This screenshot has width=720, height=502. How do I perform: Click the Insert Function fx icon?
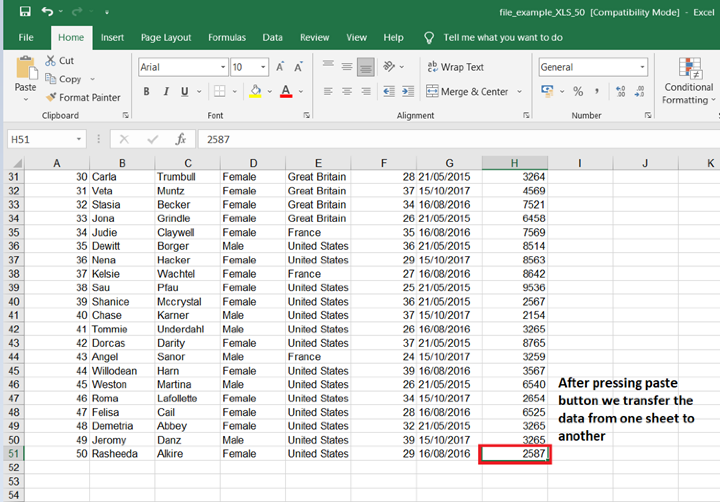180,139
